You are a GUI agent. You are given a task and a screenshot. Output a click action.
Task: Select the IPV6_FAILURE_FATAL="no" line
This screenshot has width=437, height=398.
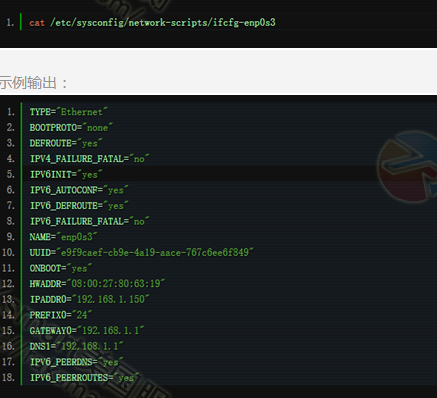pyautogui.click(x=89, y=221)
